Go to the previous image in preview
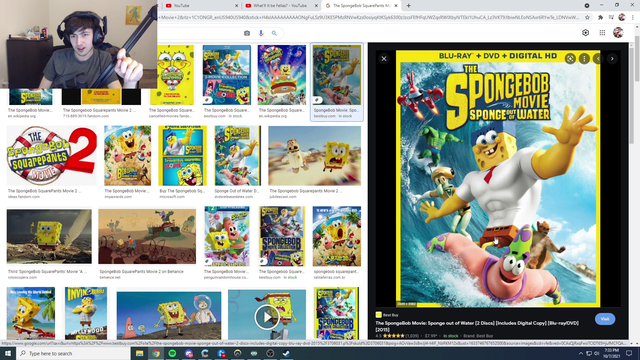640x360 pixels. point(598,59)
